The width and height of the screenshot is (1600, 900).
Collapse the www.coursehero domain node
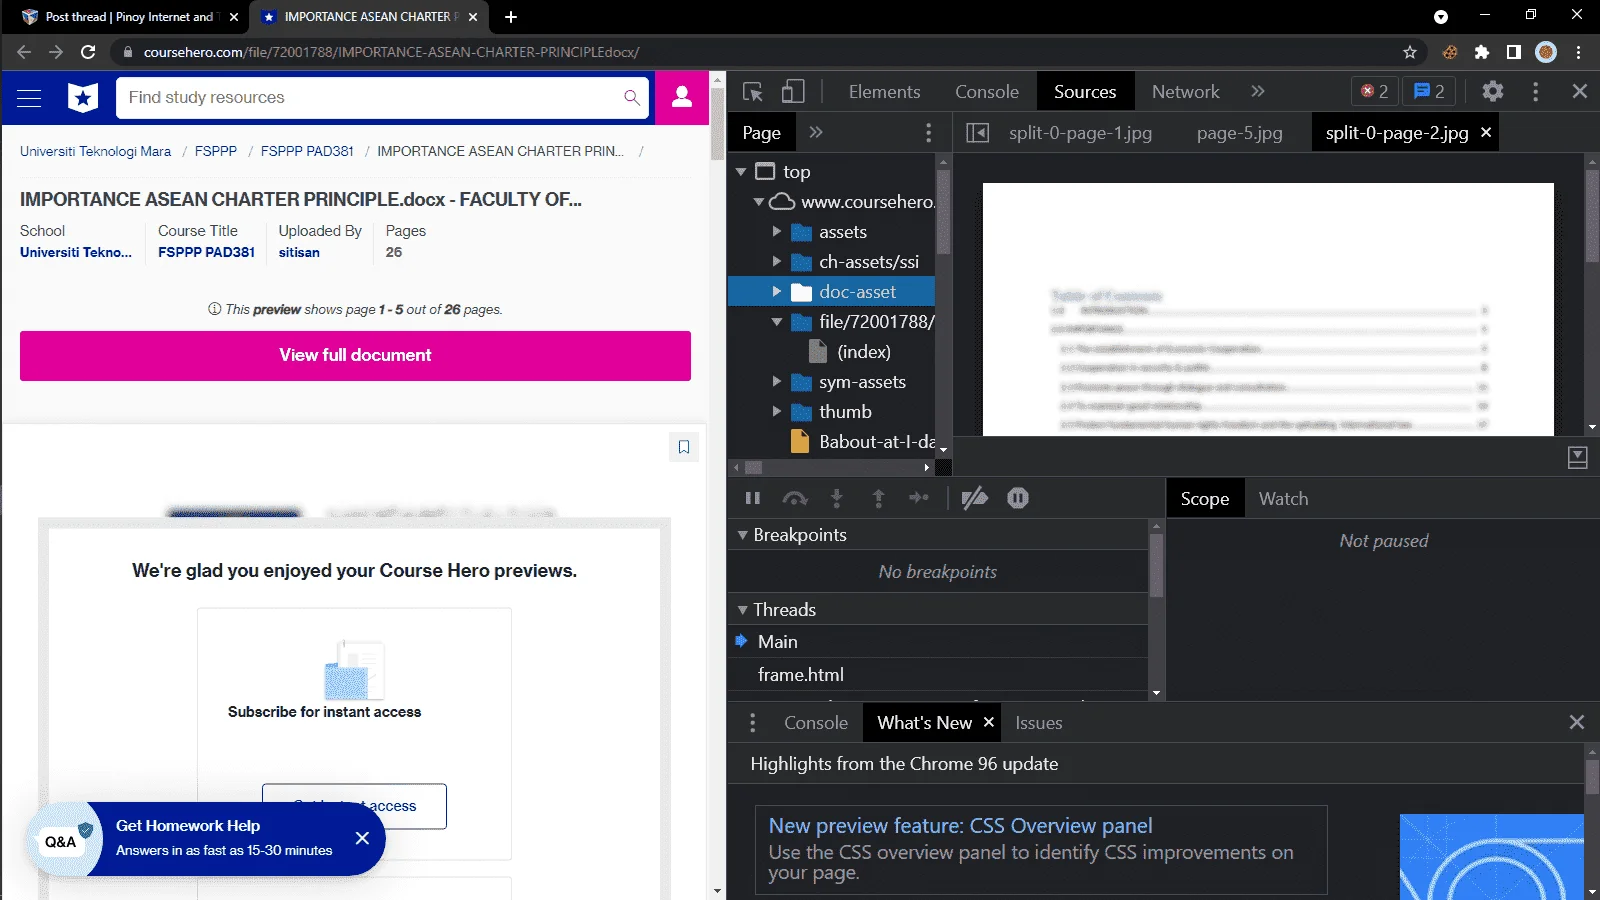[759, 202]
